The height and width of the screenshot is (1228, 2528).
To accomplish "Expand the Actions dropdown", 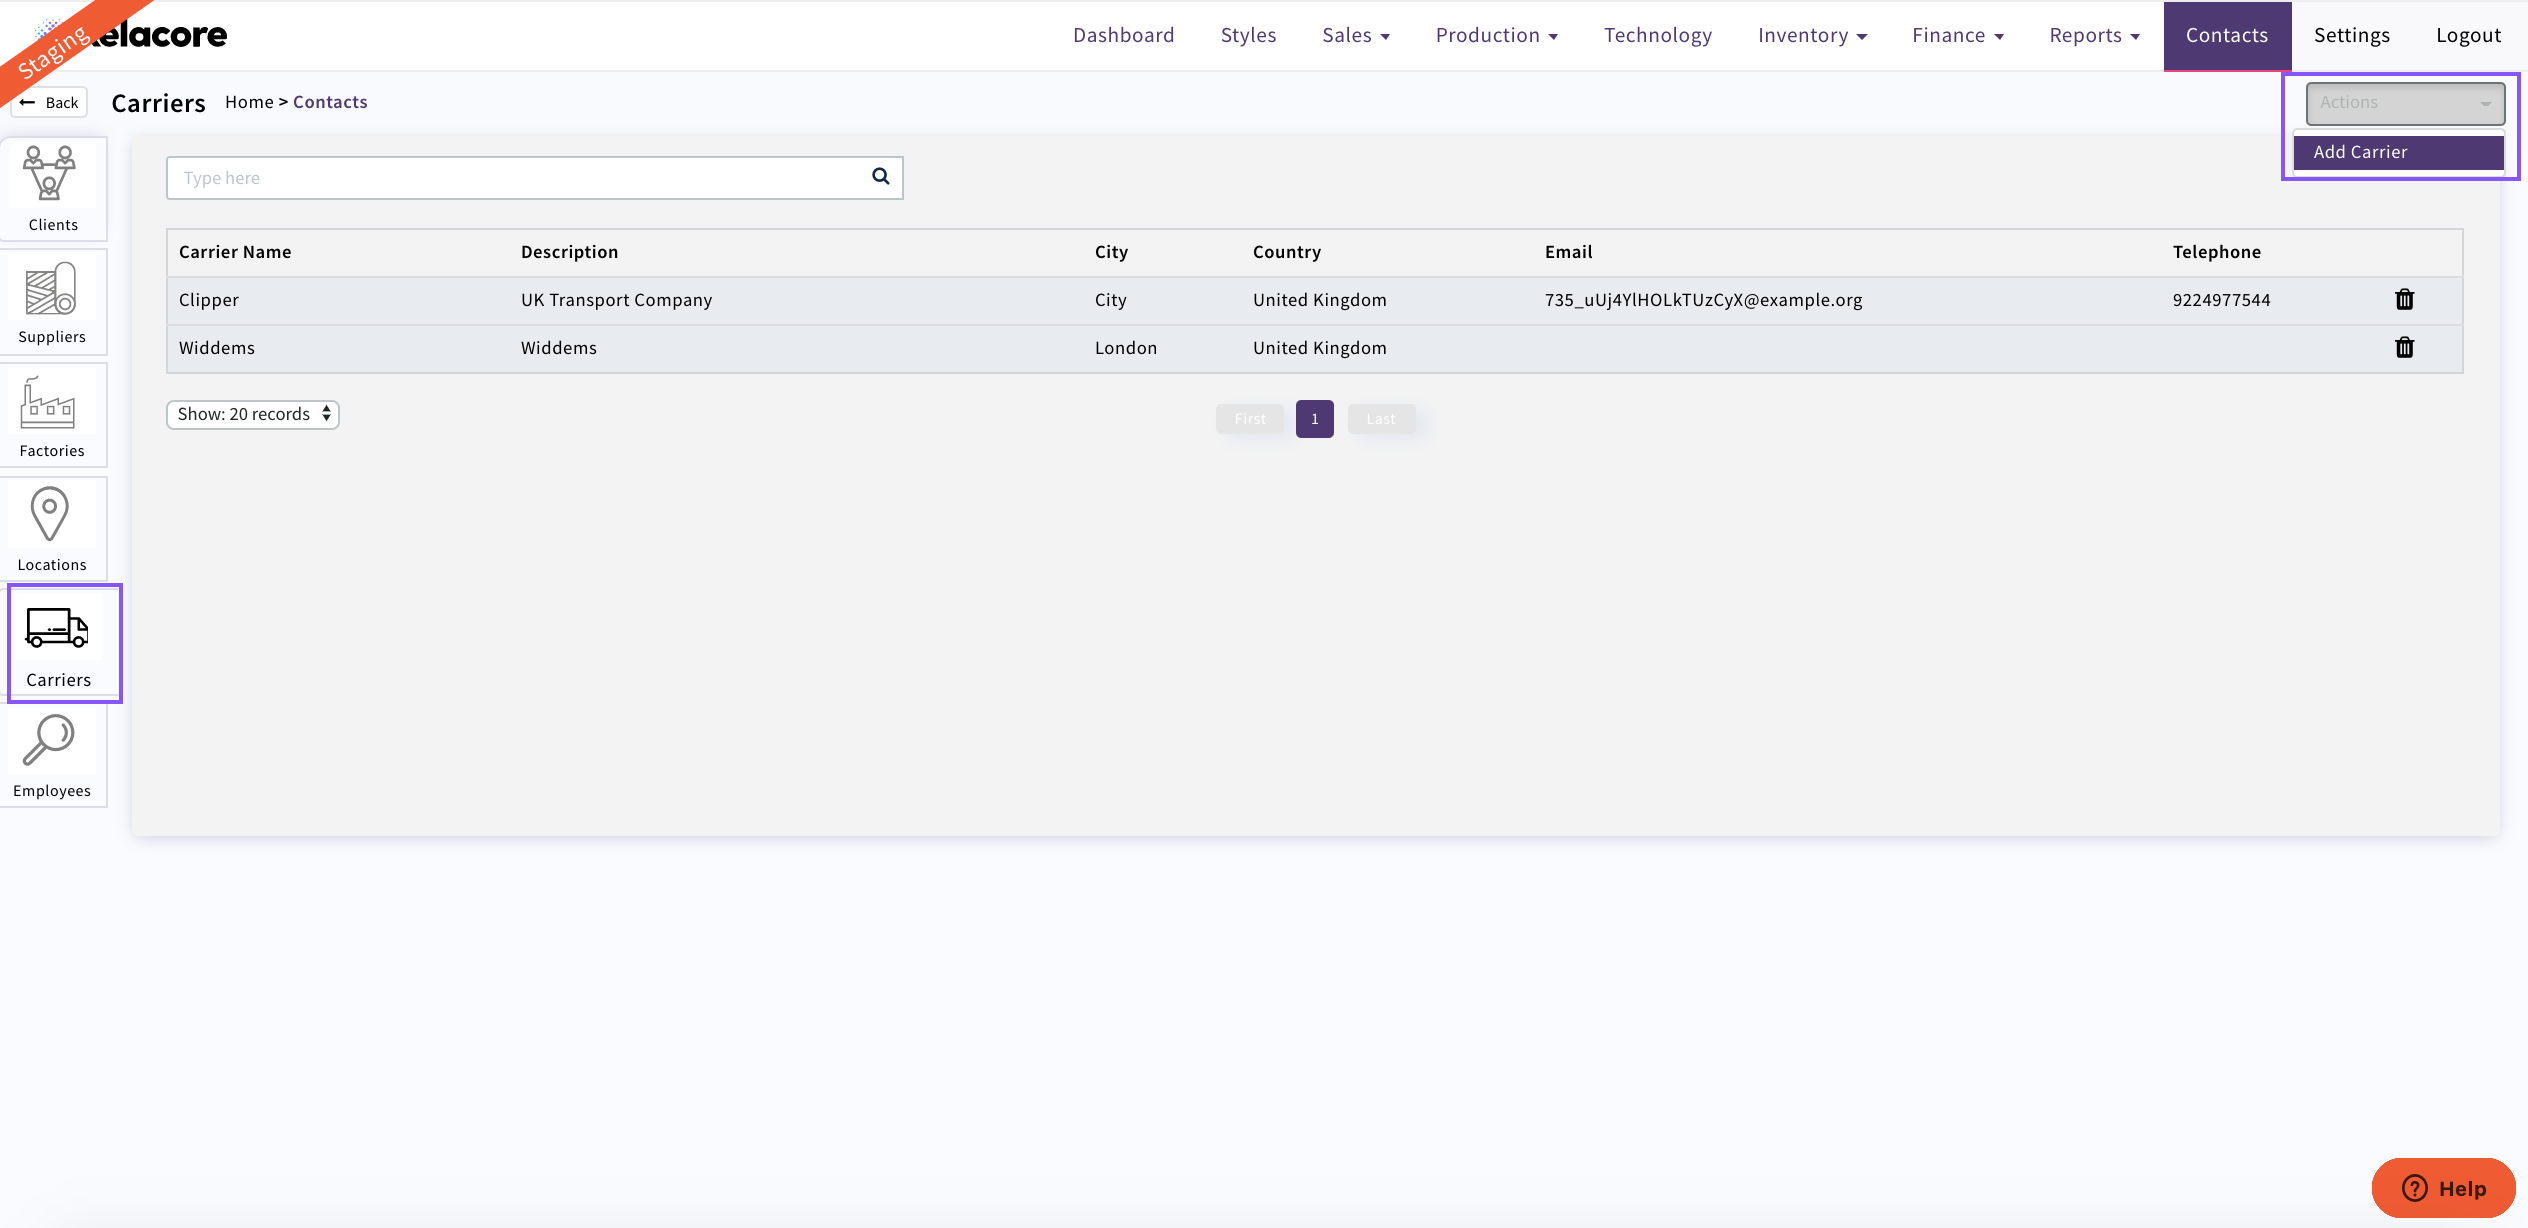I will [2404, 103].
